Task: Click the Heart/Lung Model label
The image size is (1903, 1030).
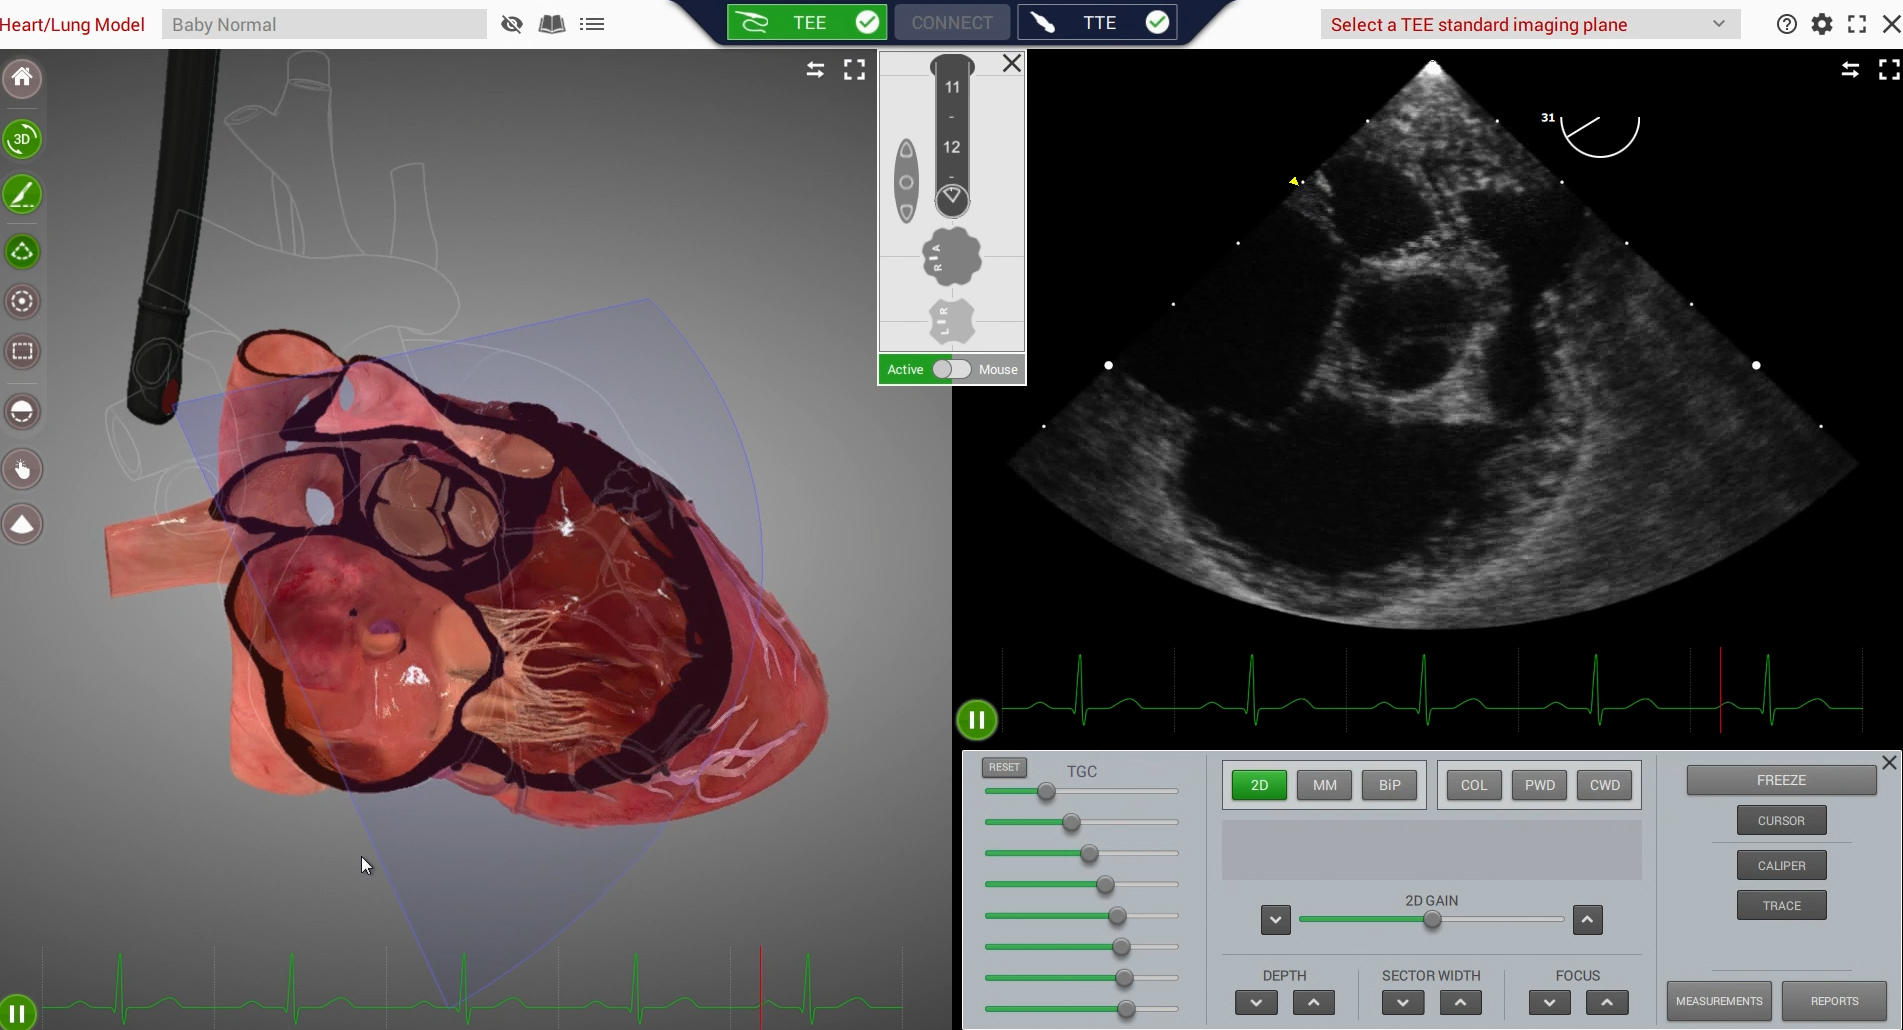Action: point(72,24)
